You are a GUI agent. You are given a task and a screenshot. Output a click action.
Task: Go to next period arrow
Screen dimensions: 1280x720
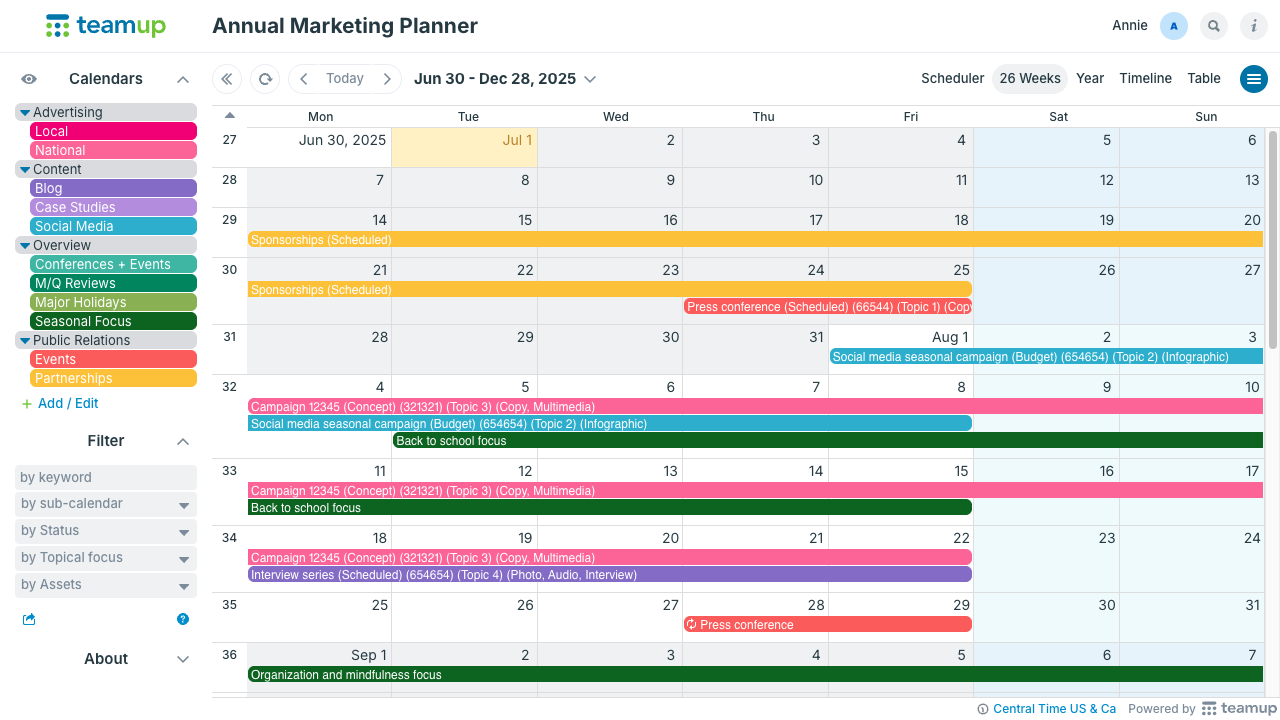coord(387,79)
